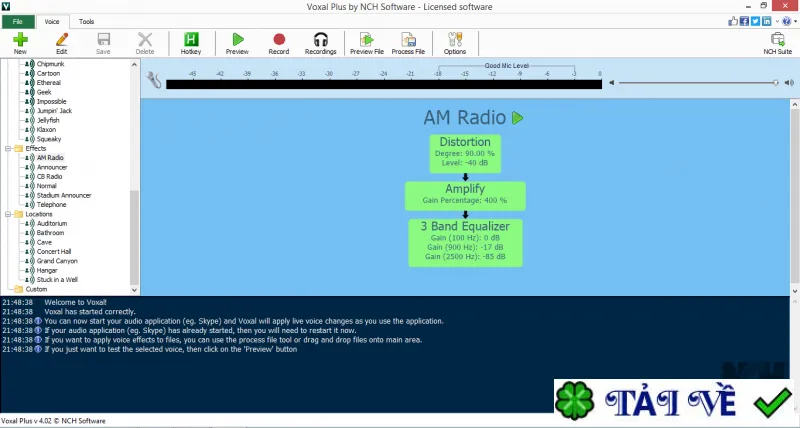Select the Bathroom location voice
Viewport: 800px width, 428px height.
(x=50, y=233)
